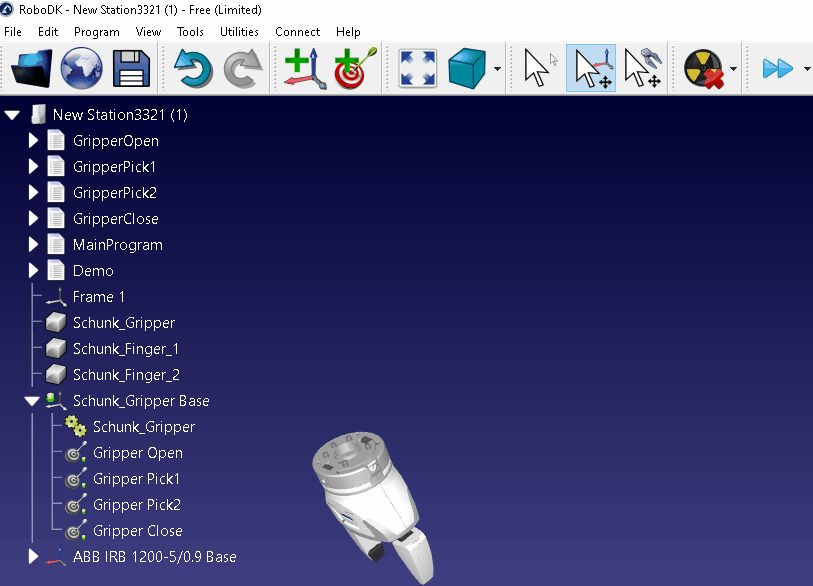Expand the ABB IRB 1200-5/0.9 Base node
The height and width of the screenshot is (586, 813).
[x=33, y=556]
